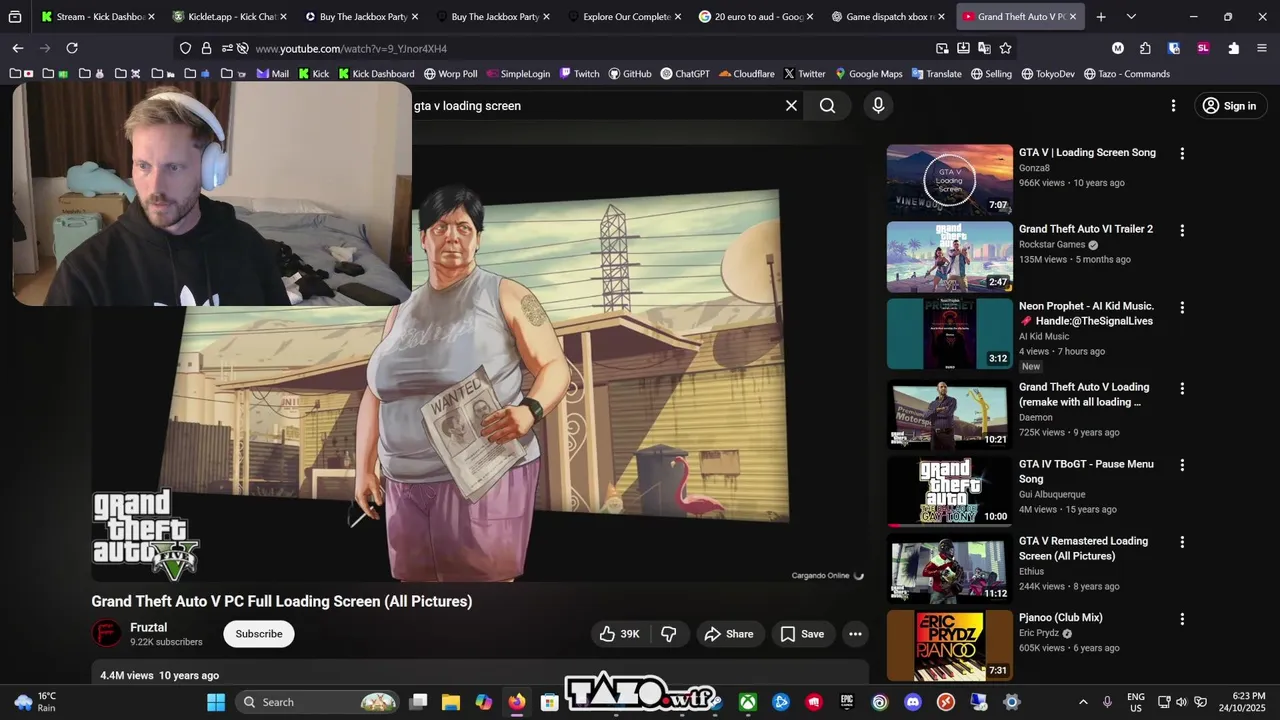Open Windows Start menu
Viewport: 1280px width, 720px height.
pos(216,702)
